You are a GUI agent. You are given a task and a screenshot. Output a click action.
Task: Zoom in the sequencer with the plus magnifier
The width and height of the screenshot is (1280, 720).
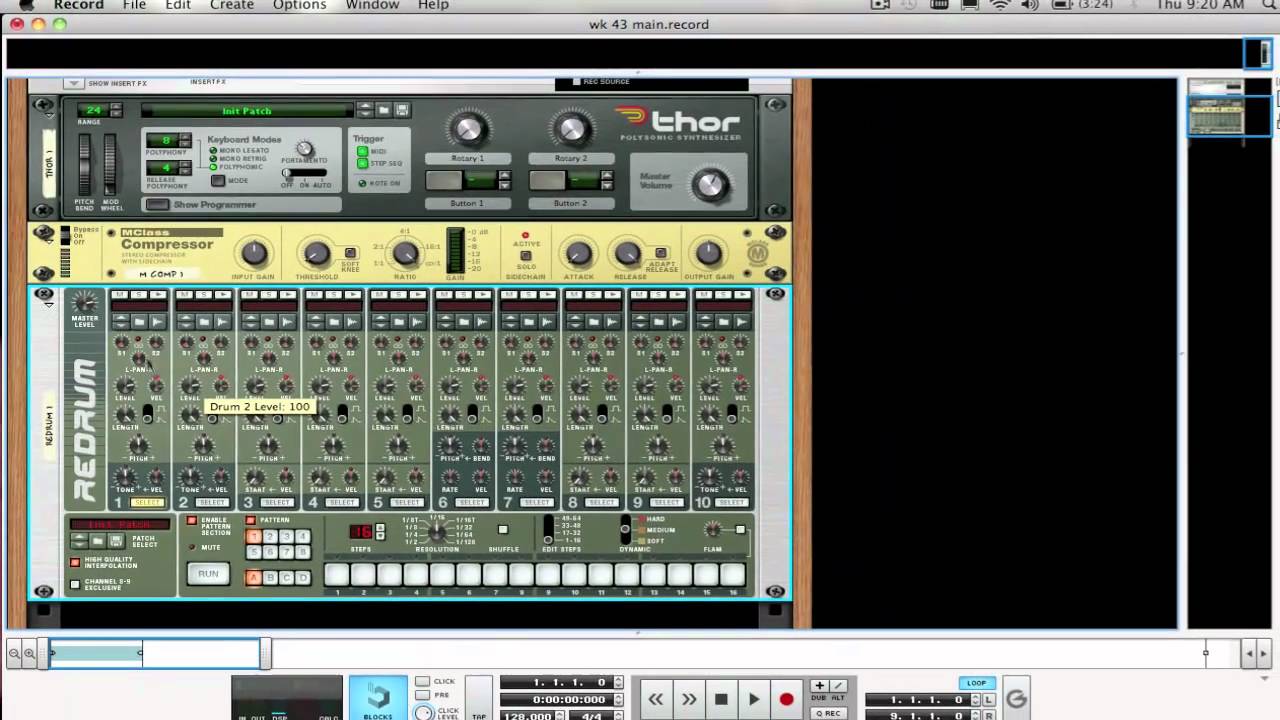click(x=29, y=654)
